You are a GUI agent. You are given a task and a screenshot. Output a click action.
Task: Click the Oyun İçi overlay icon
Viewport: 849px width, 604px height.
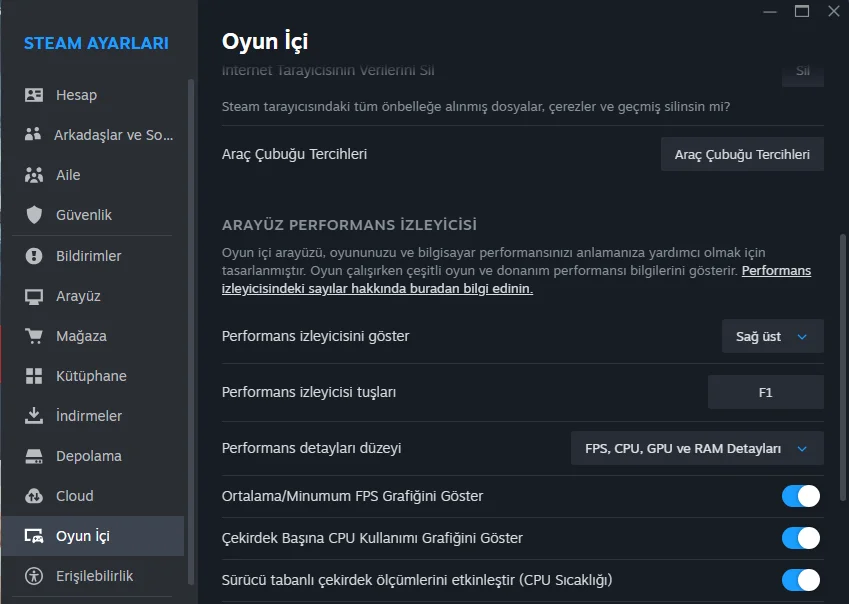(34, 536)
